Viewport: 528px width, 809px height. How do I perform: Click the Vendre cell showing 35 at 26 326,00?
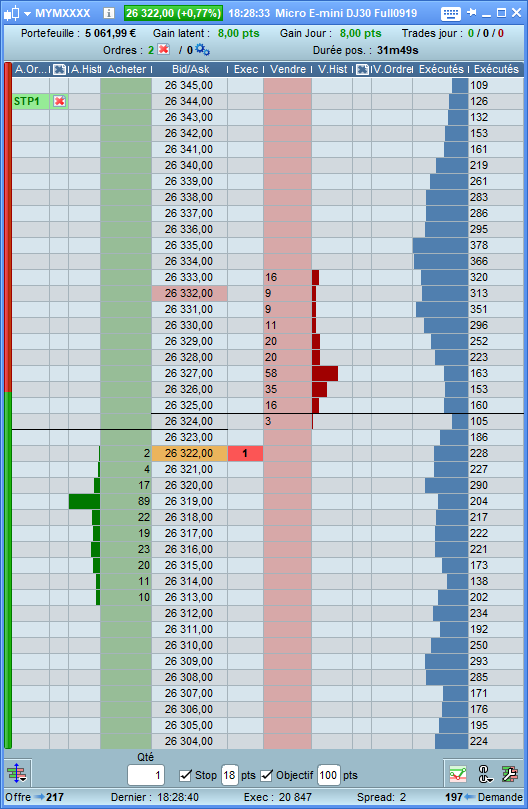287,389
